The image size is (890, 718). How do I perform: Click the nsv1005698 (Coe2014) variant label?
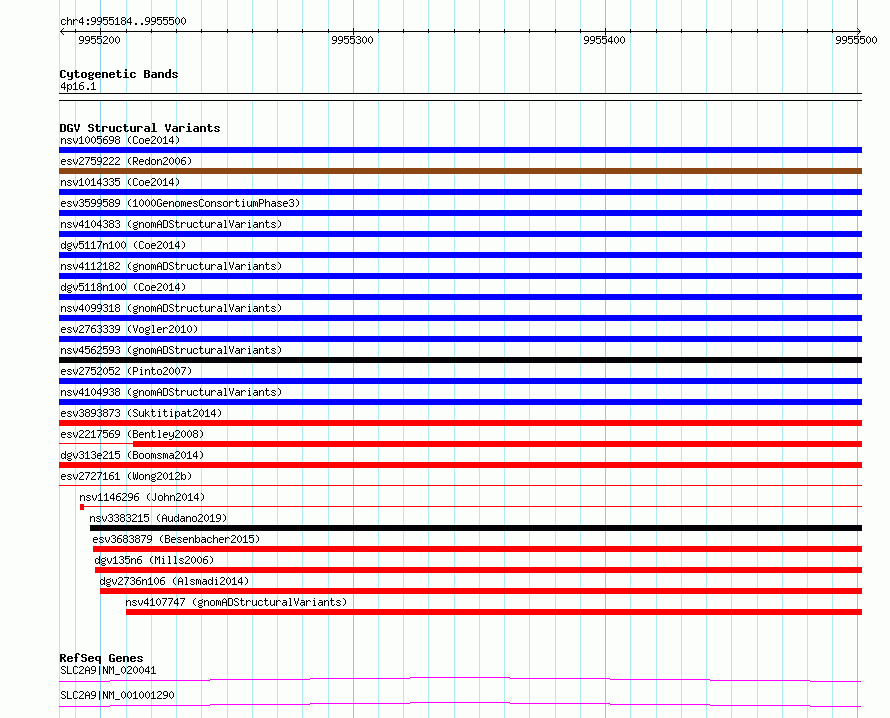(x=120, y=140)
